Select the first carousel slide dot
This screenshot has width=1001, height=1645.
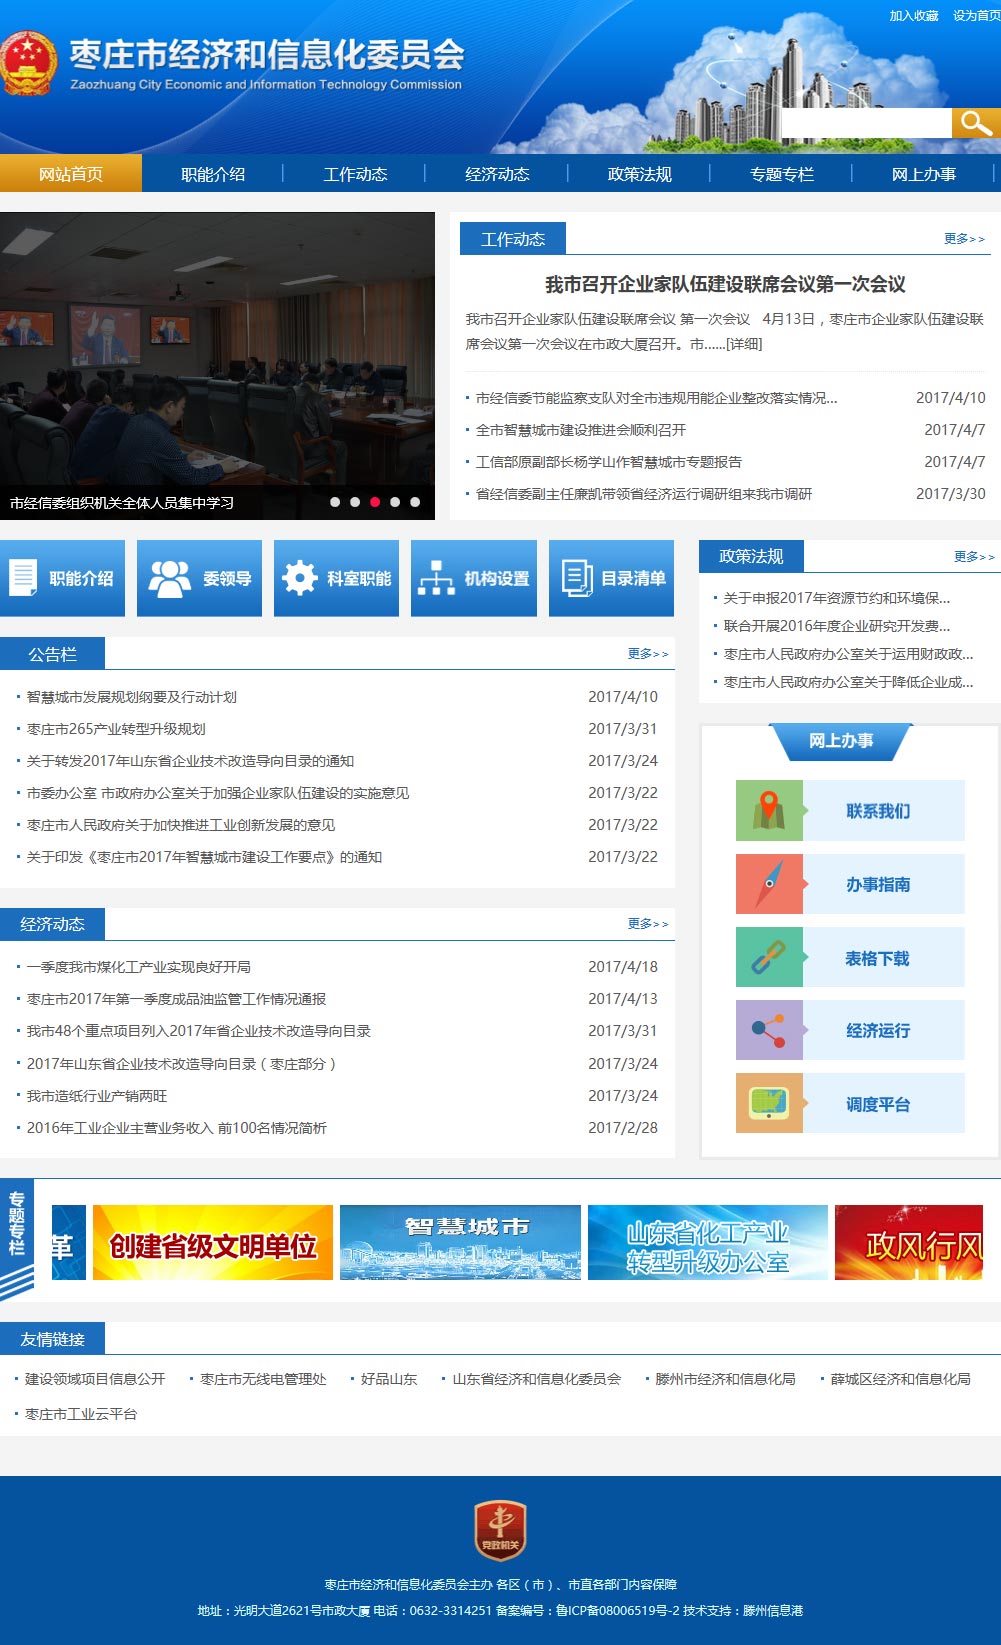click(335, 502)
